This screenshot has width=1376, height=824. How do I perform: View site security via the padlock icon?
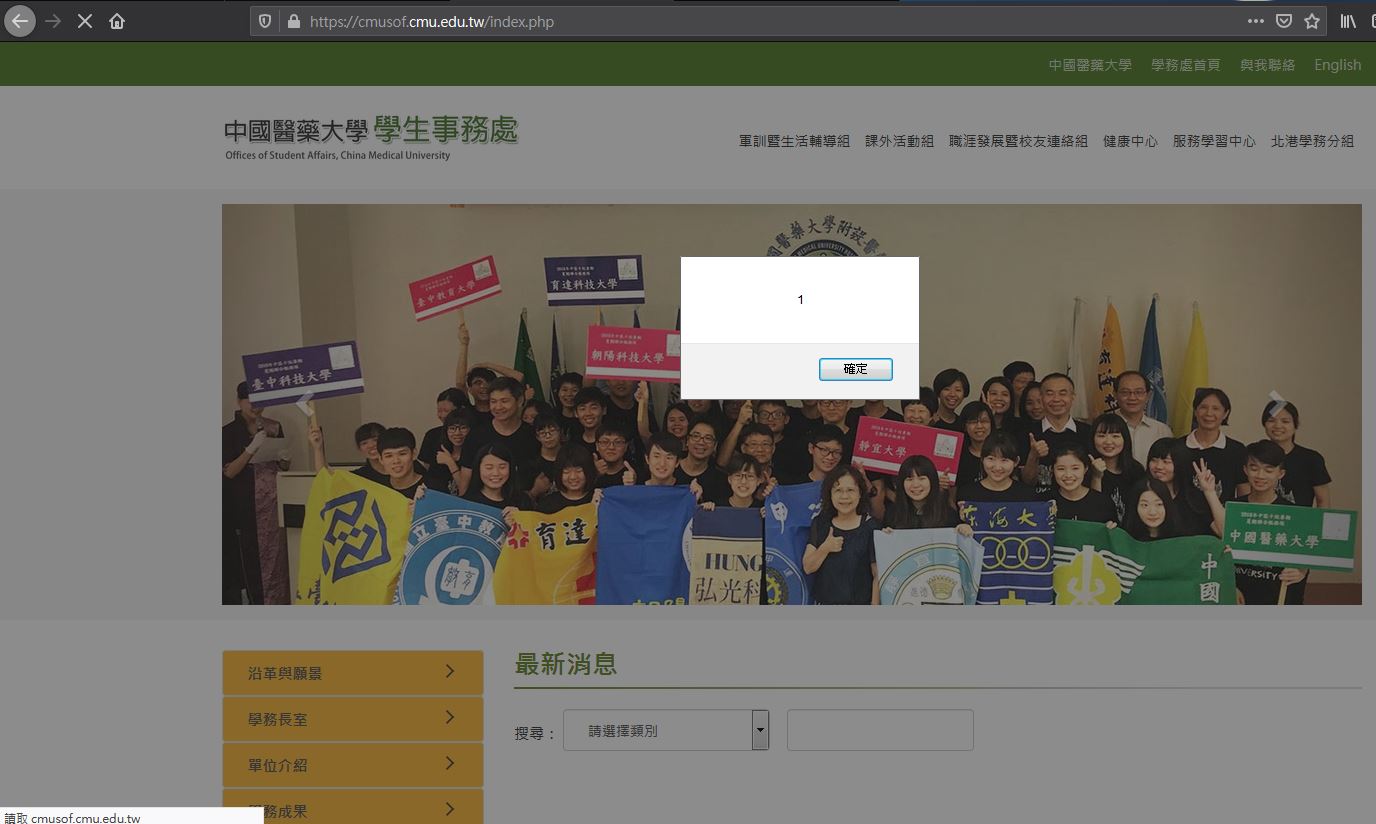(x=294, y=21)
